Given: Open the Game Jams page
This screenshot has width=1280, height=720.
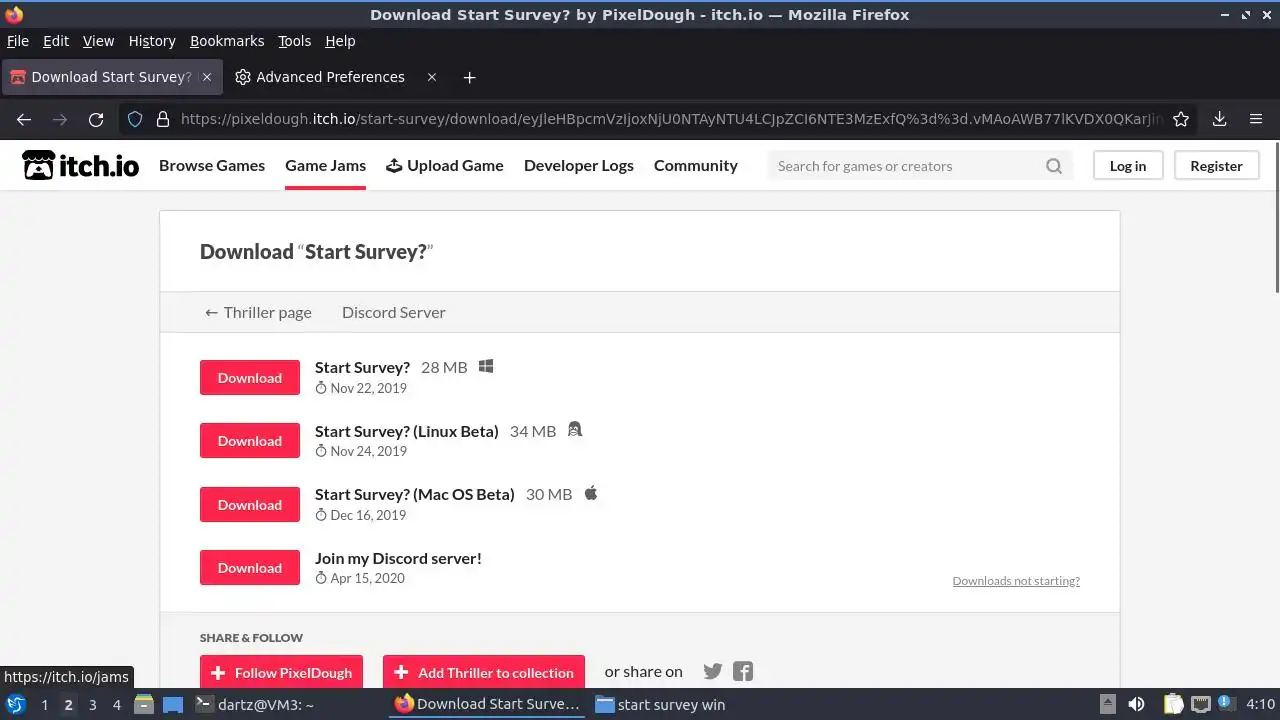Looking at the screenshot, I should 325,166.
